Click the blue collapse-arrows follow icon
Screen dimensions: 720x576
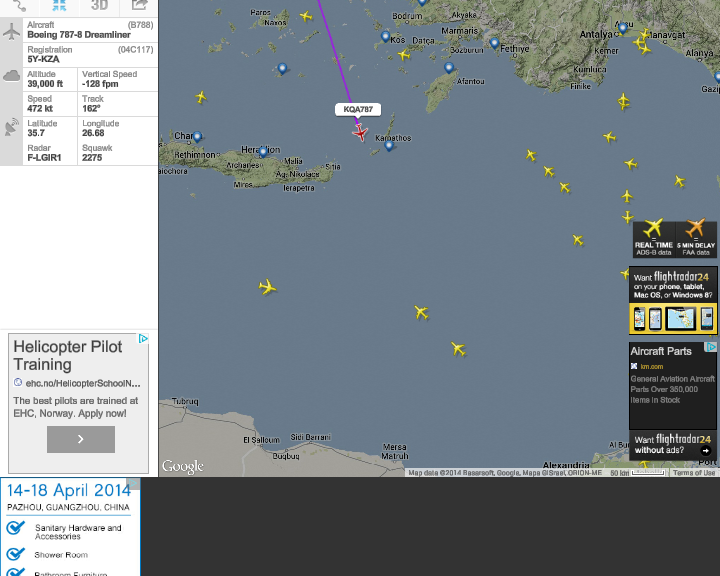59,5
